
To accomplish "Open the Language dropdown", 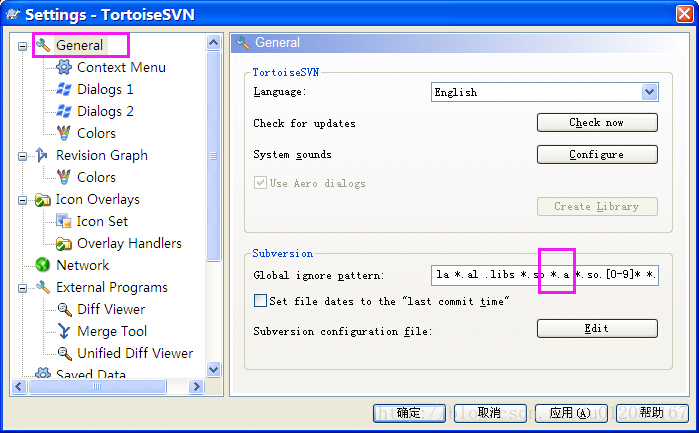I will pyautogui.click(x=650, y=92).
